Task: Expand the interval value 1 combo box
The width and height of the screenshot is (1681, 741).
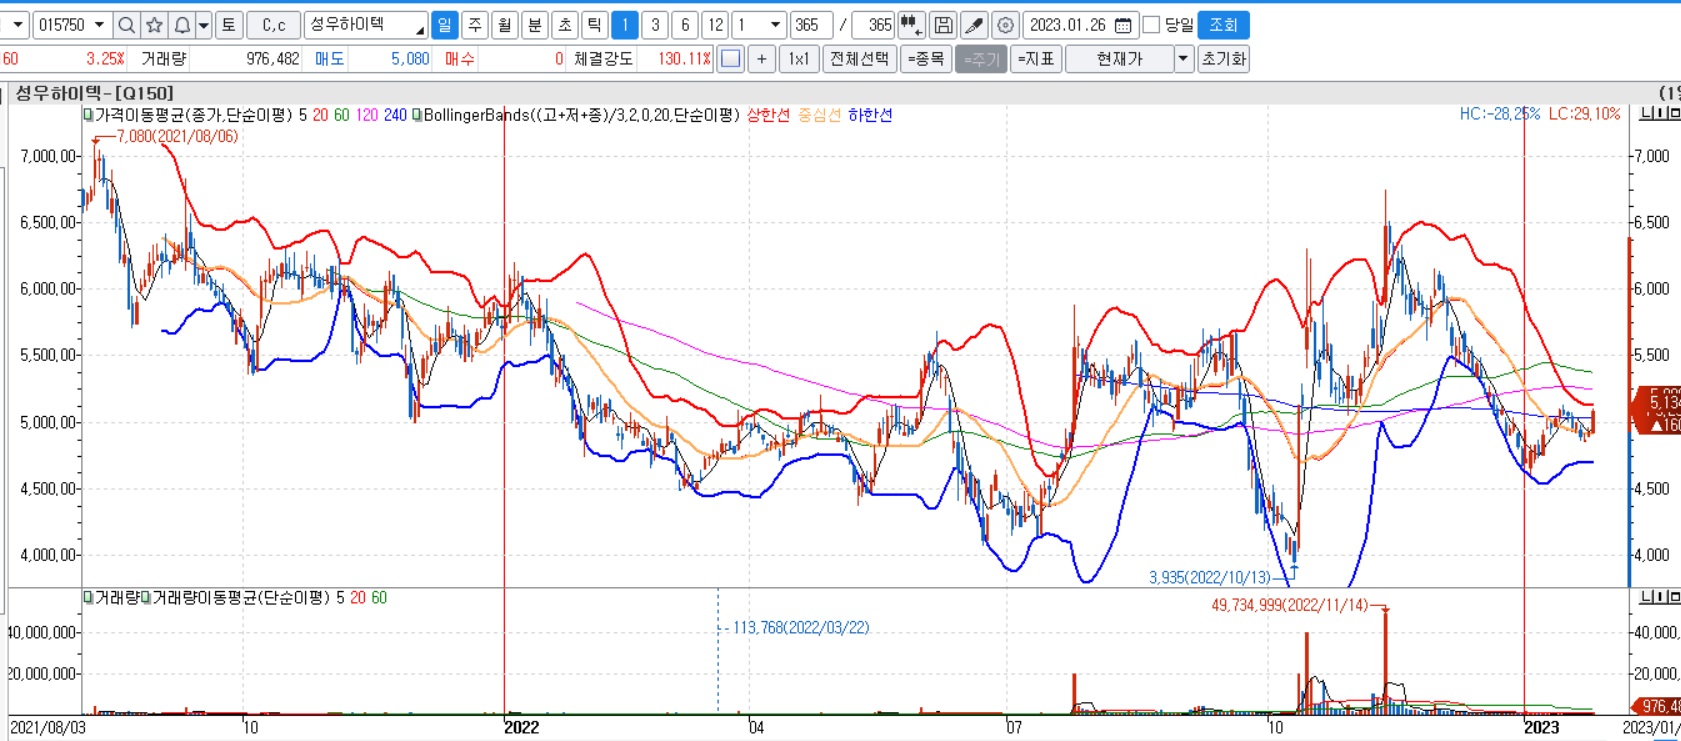Action: (775, 25)
